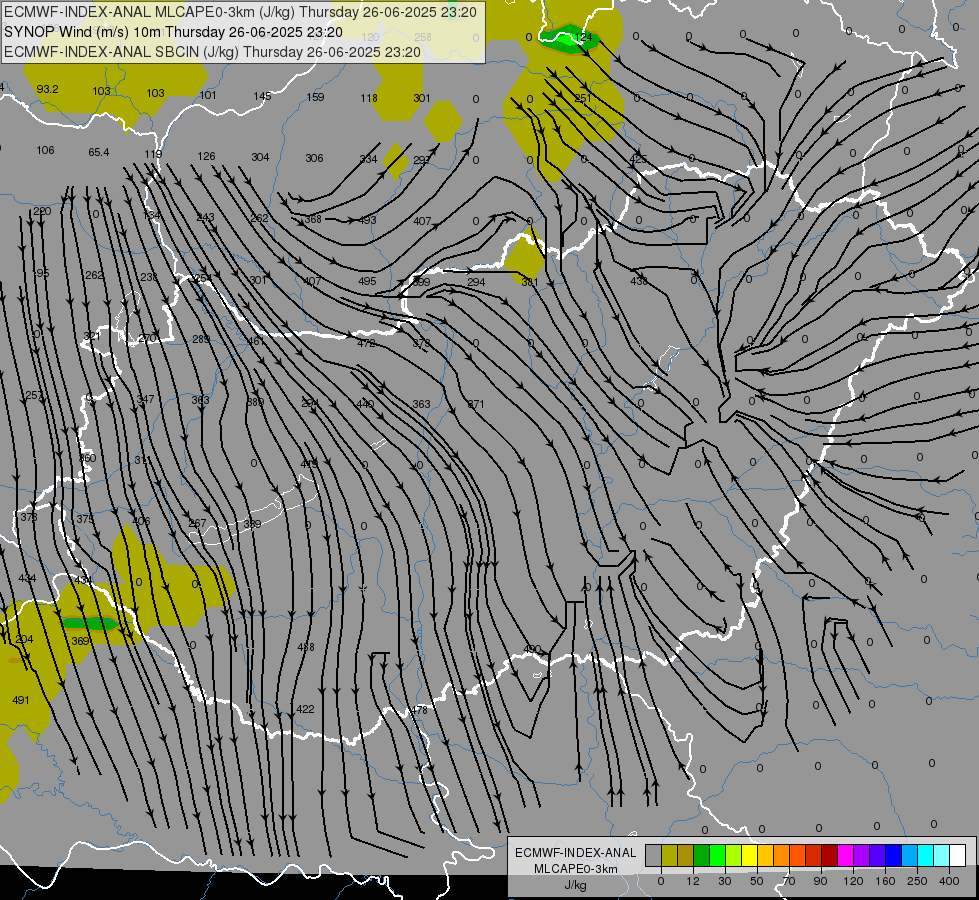Screen dimensions: 979x900
Task: Click the '90' tick label in legend
Action: (820, 881)
